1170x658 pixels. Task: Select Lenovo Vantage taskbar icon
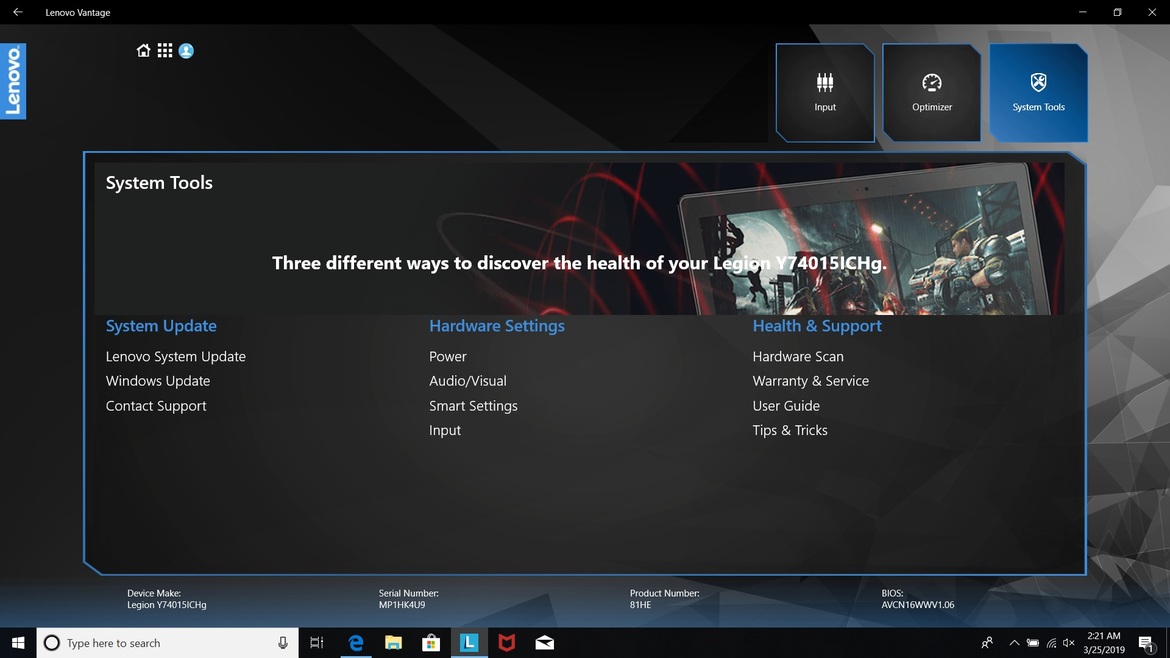pos(469,642)
